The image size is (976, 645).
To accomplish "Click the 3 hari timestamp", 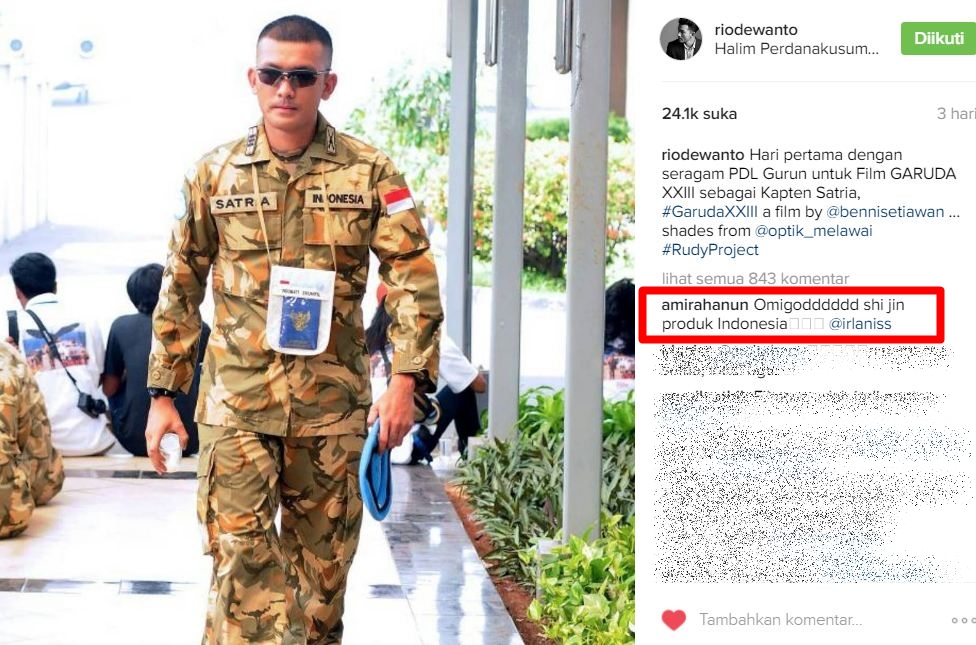I will tap(956, 114).
